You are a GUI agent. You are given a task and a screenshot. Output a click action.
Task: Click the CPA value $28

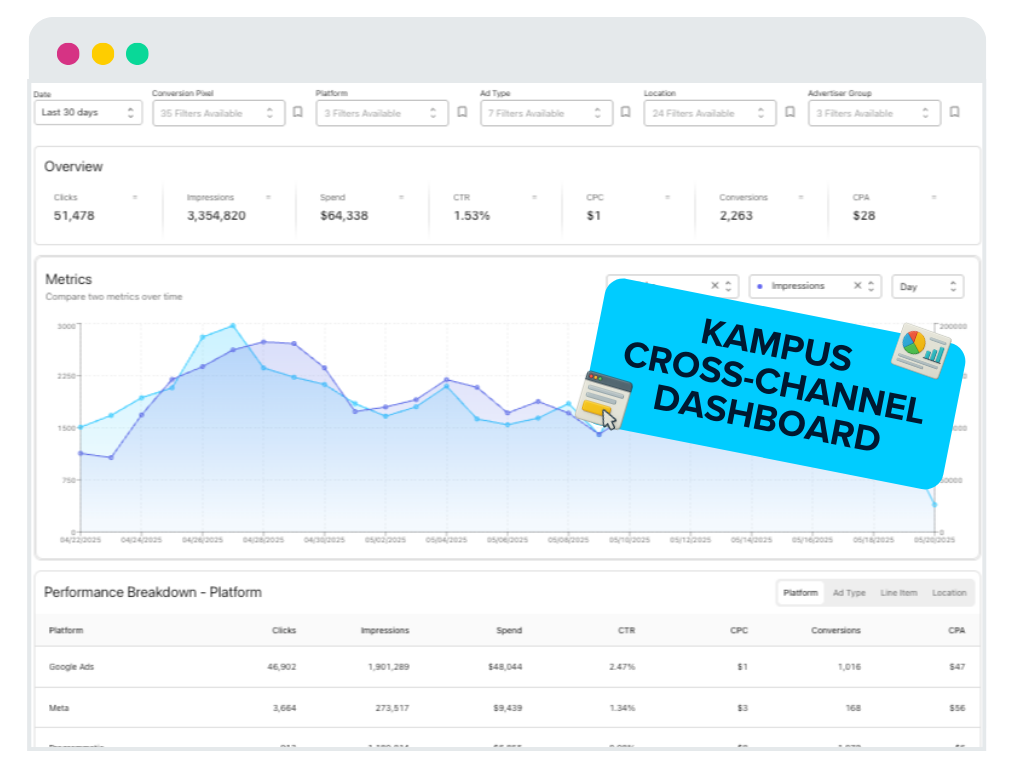click(x=863, y=216)
